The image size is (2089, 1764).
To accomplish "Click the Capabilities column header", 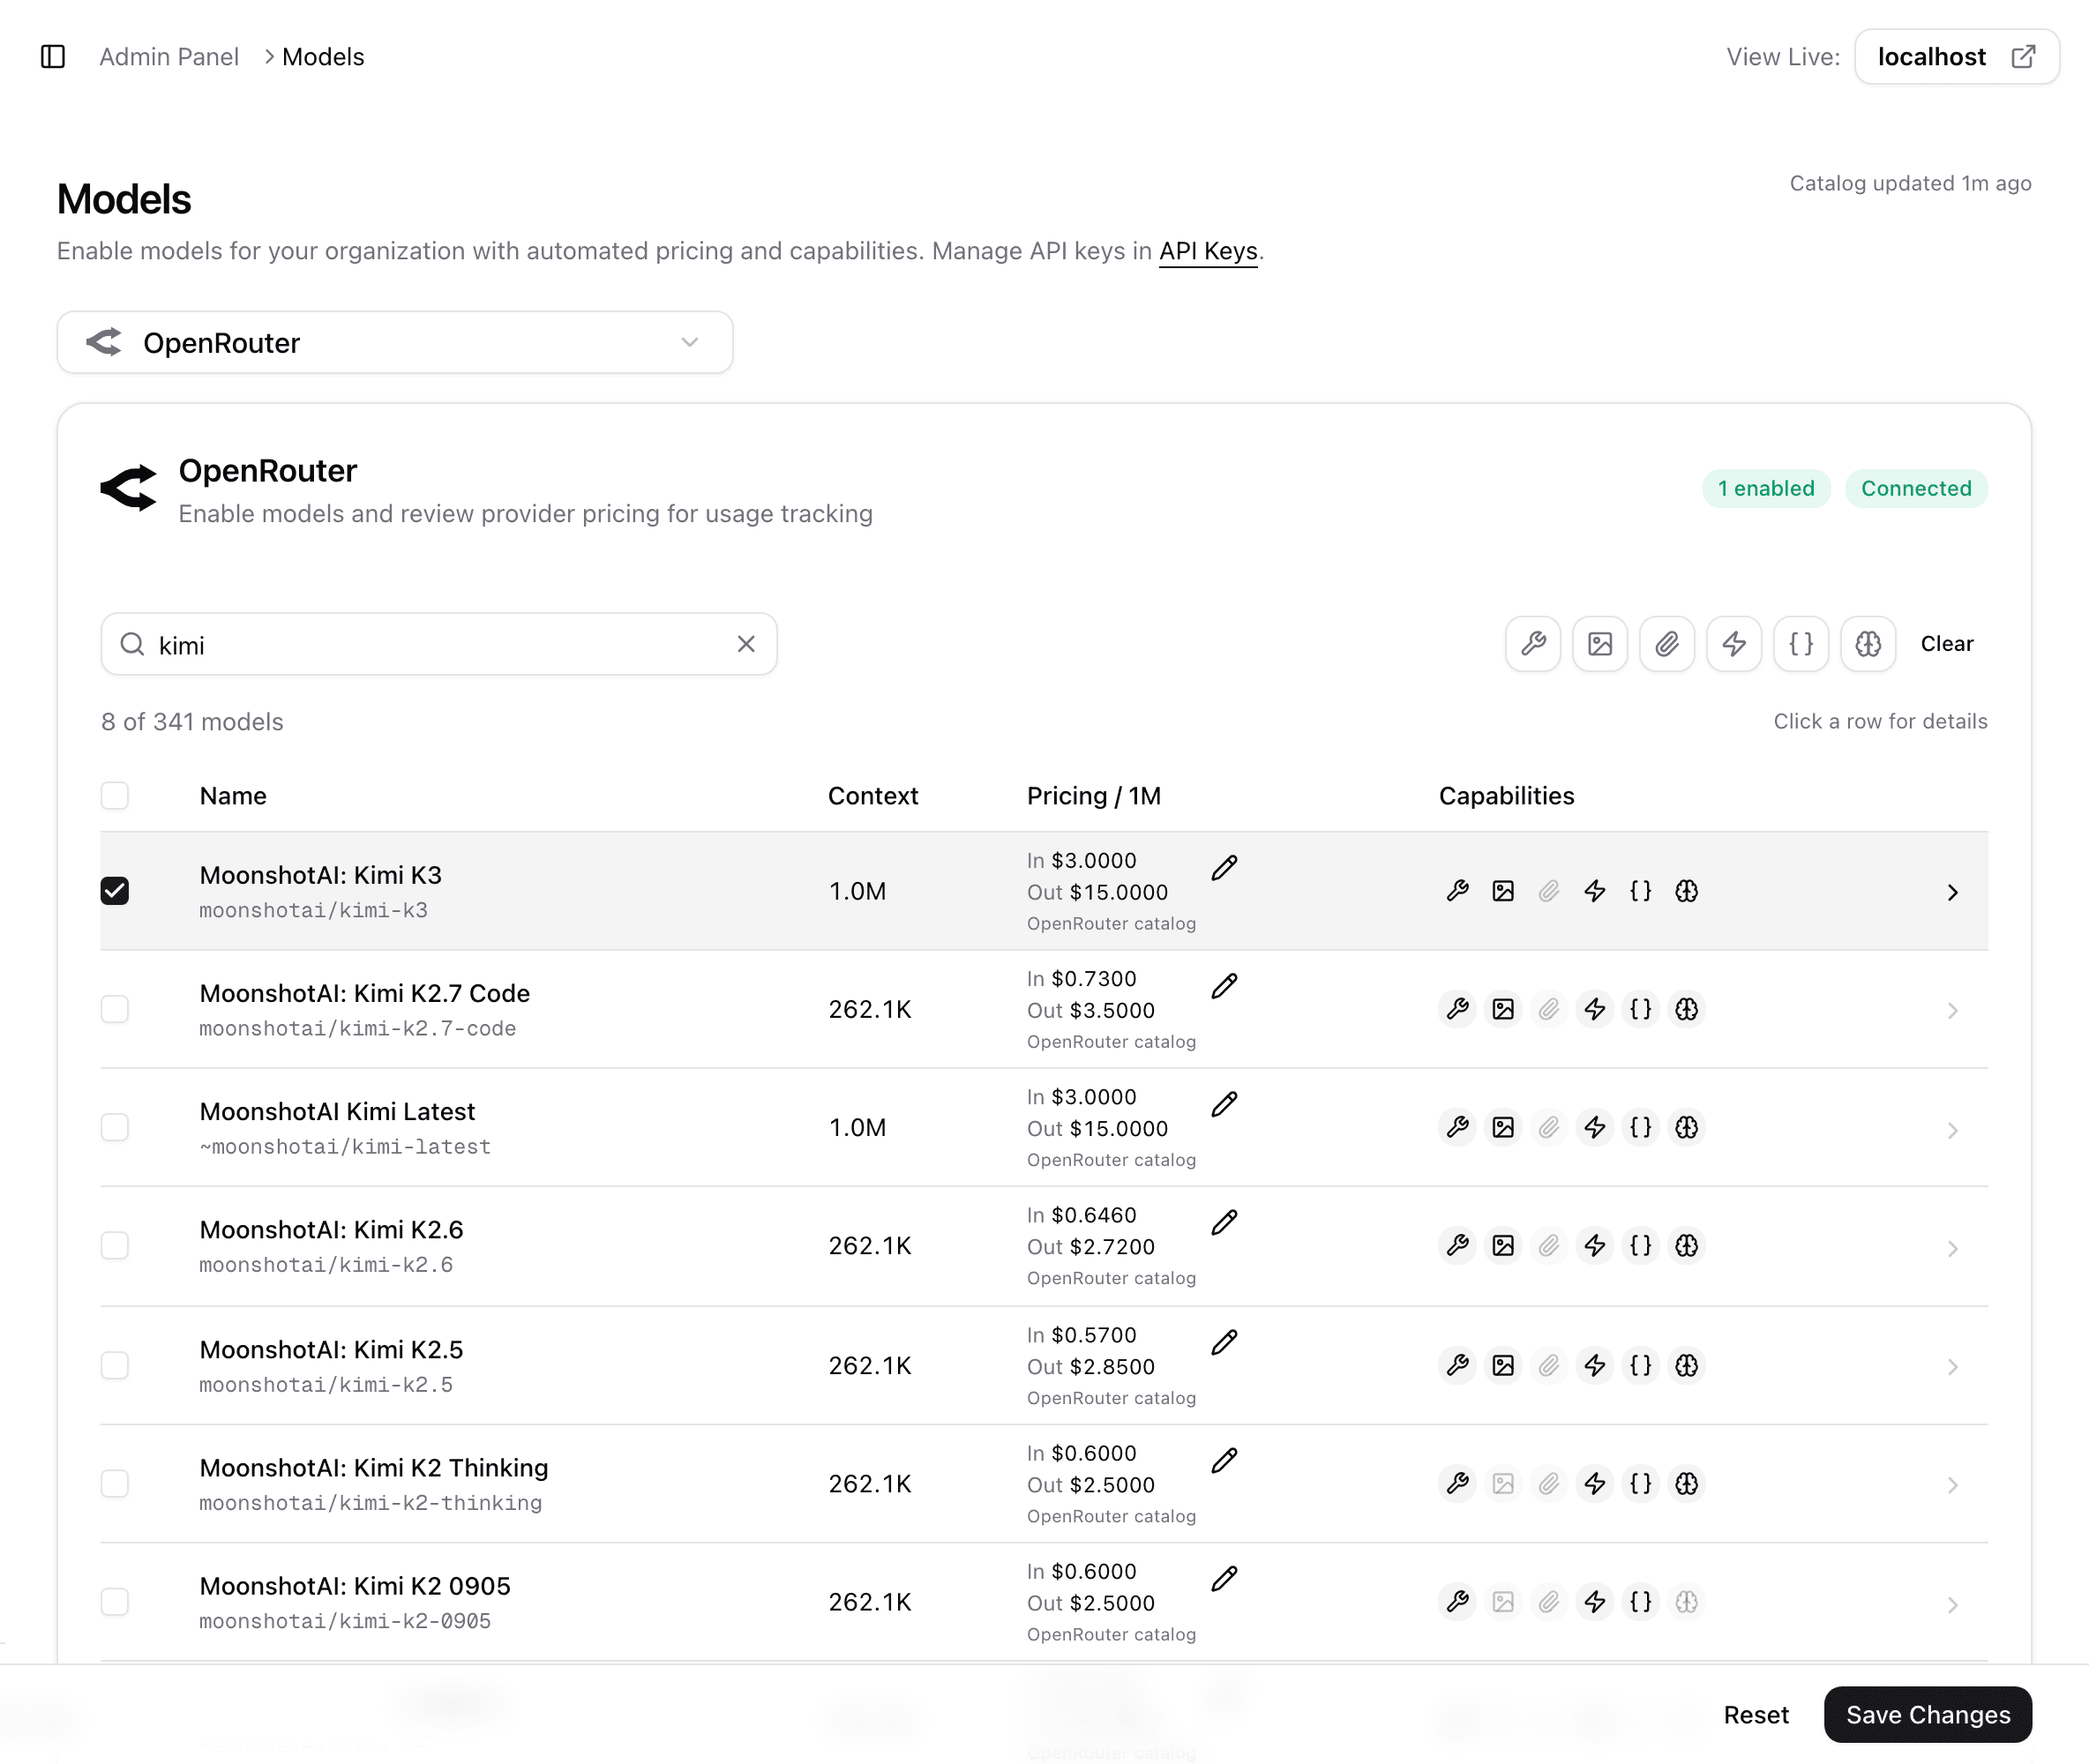I will point(1506,796).
